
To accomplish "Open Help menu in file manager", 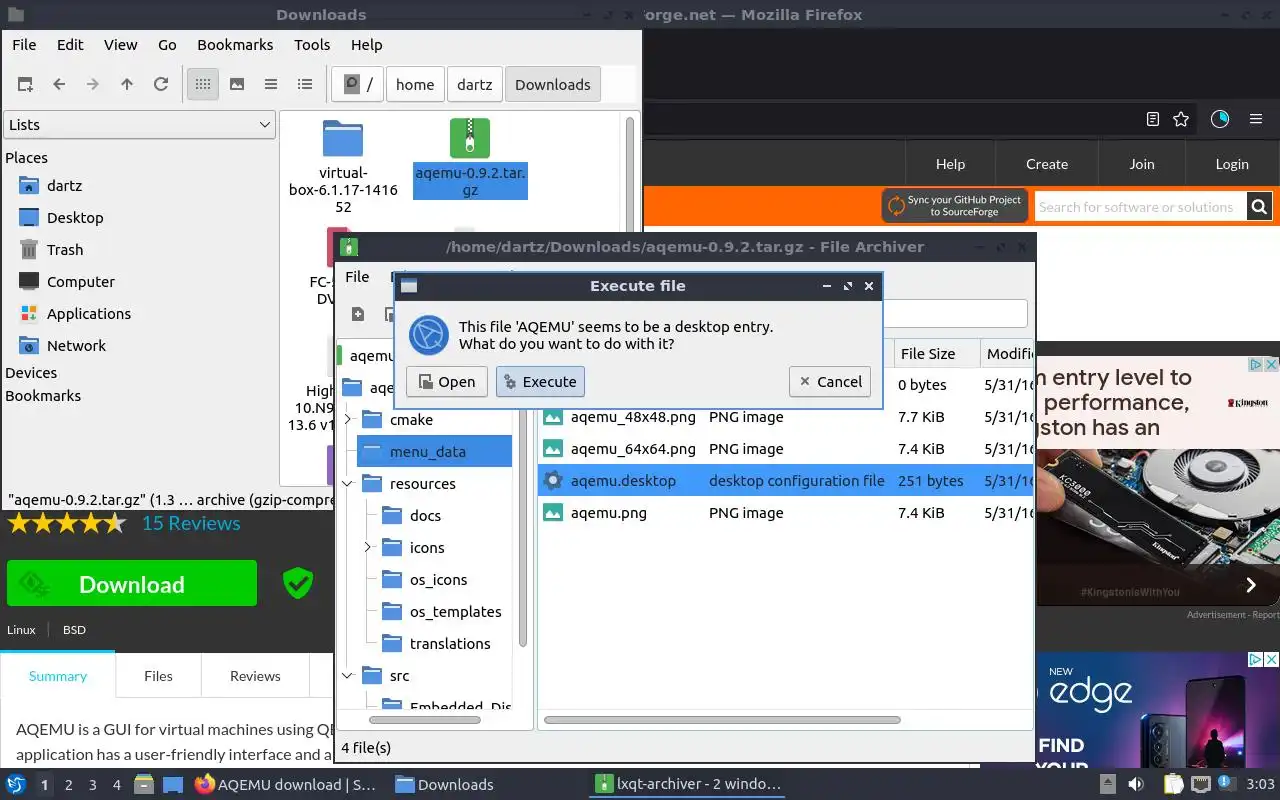I will [x=367, y=45].
